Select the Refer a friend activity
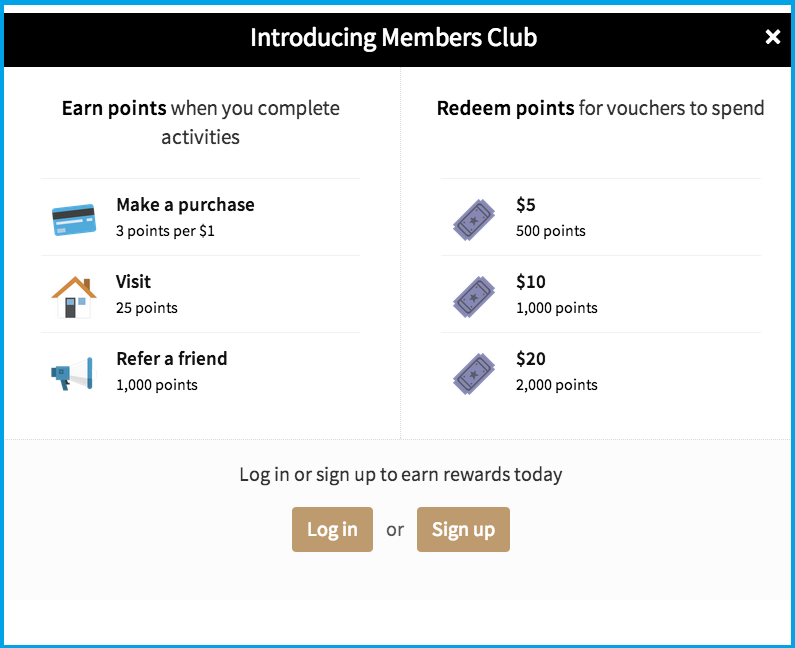Viewport: 795px width, 648px height. pos(171,359)
